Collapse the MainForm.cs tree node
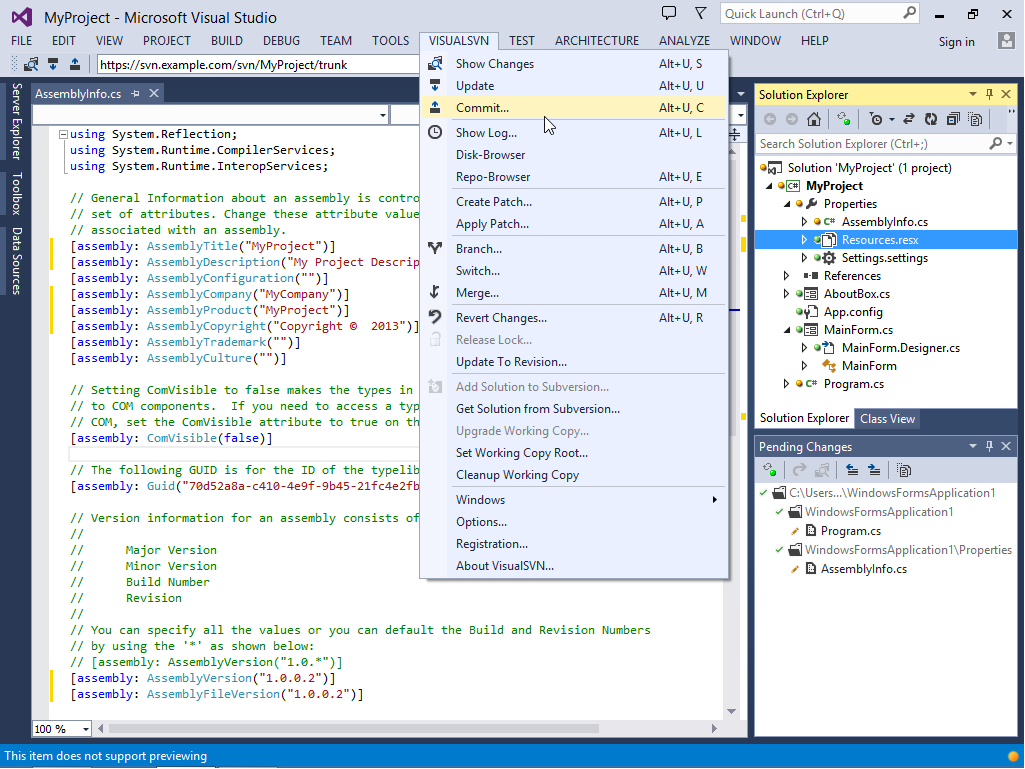The height and width of the screenshot is (769, 1025). [x=786, y=330]
